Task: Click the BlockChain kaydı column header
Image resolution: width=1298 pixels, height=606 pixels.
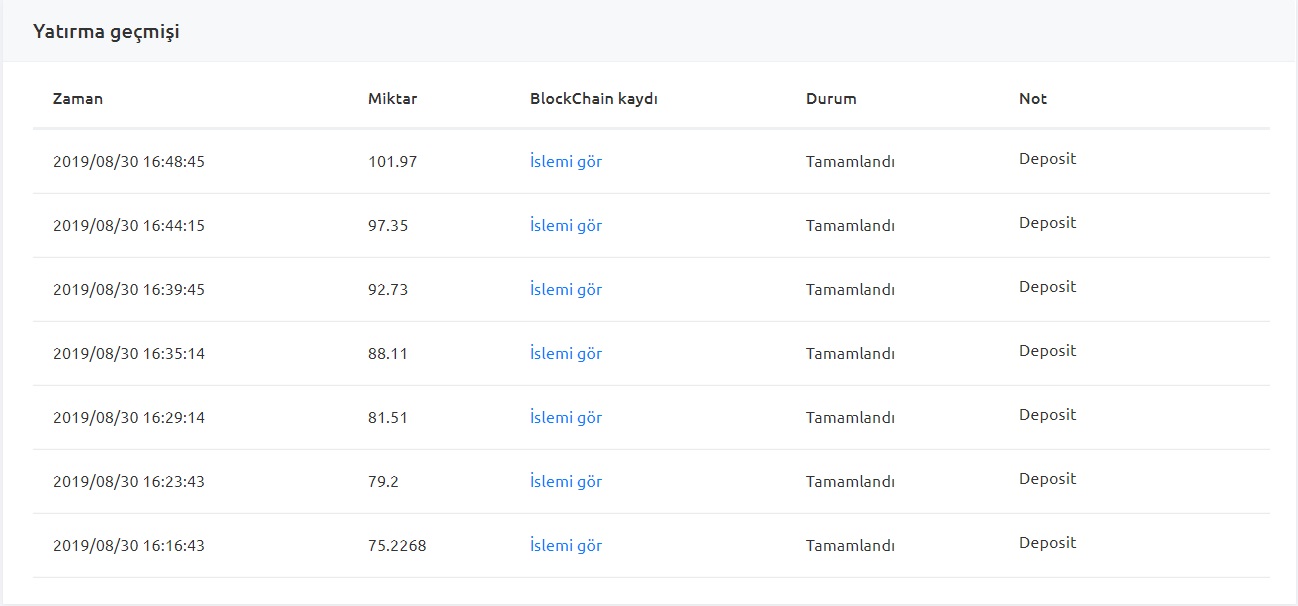Action: pos(594,98)
